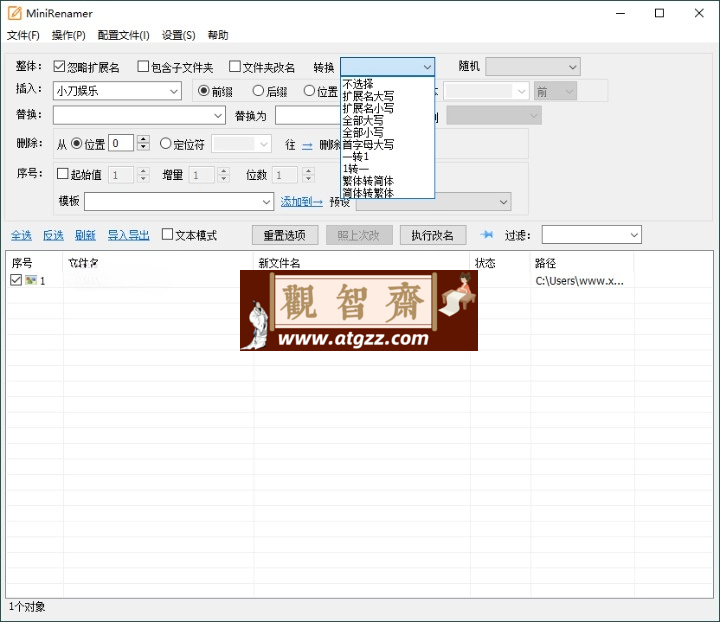Click the MiniRenamer app icon in title bar
Viewport: 720px width, 622px height.
(14, 13)
